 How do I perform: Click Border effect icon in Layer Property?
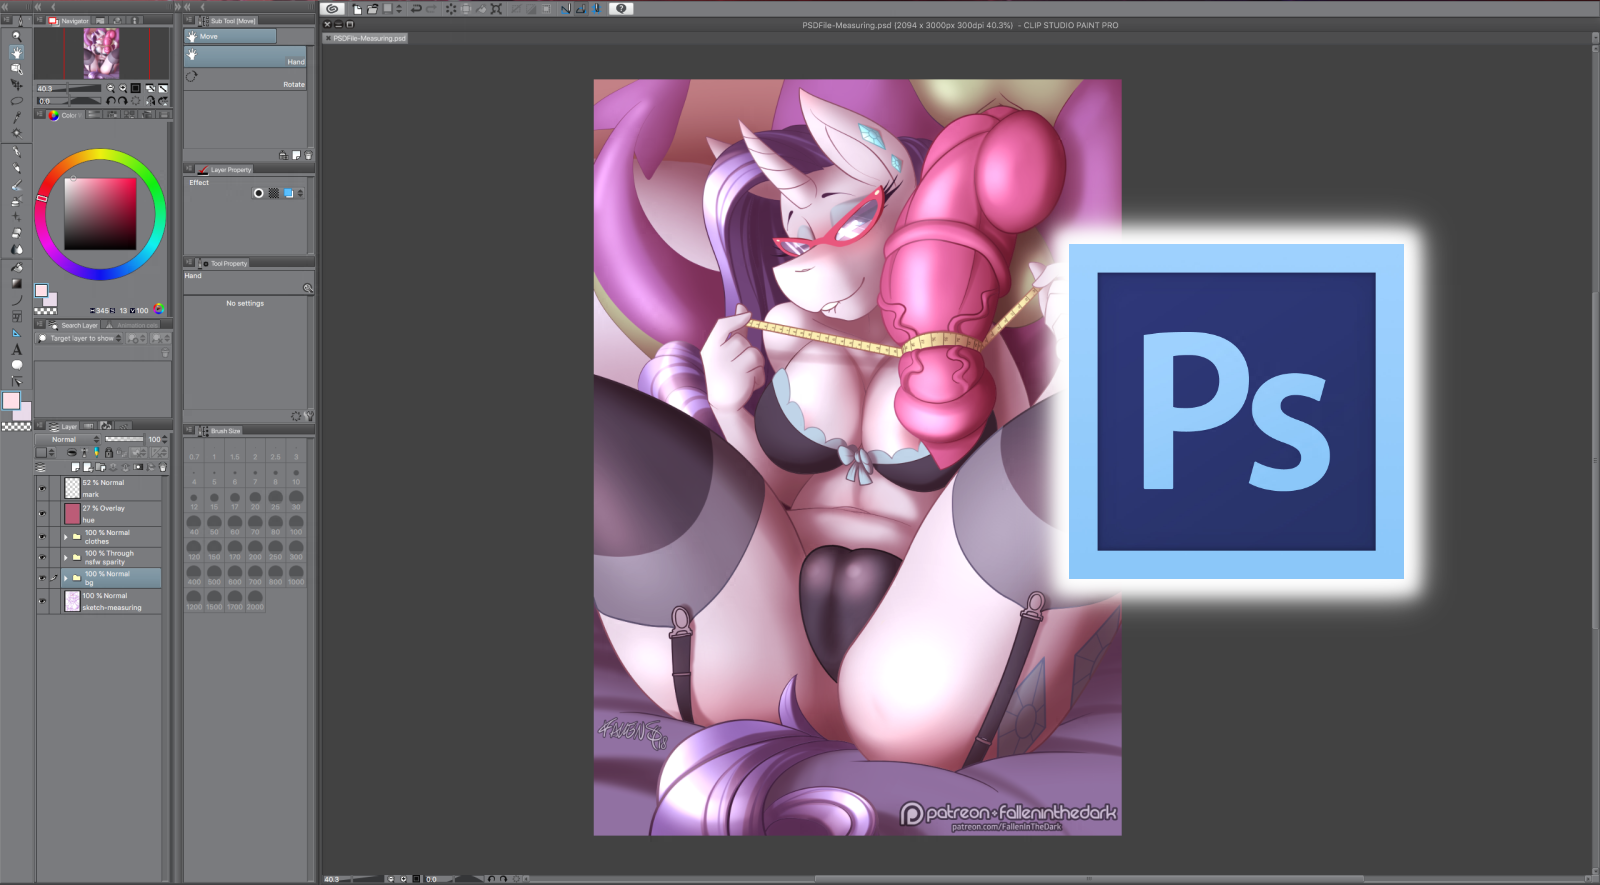click(259, 193)
